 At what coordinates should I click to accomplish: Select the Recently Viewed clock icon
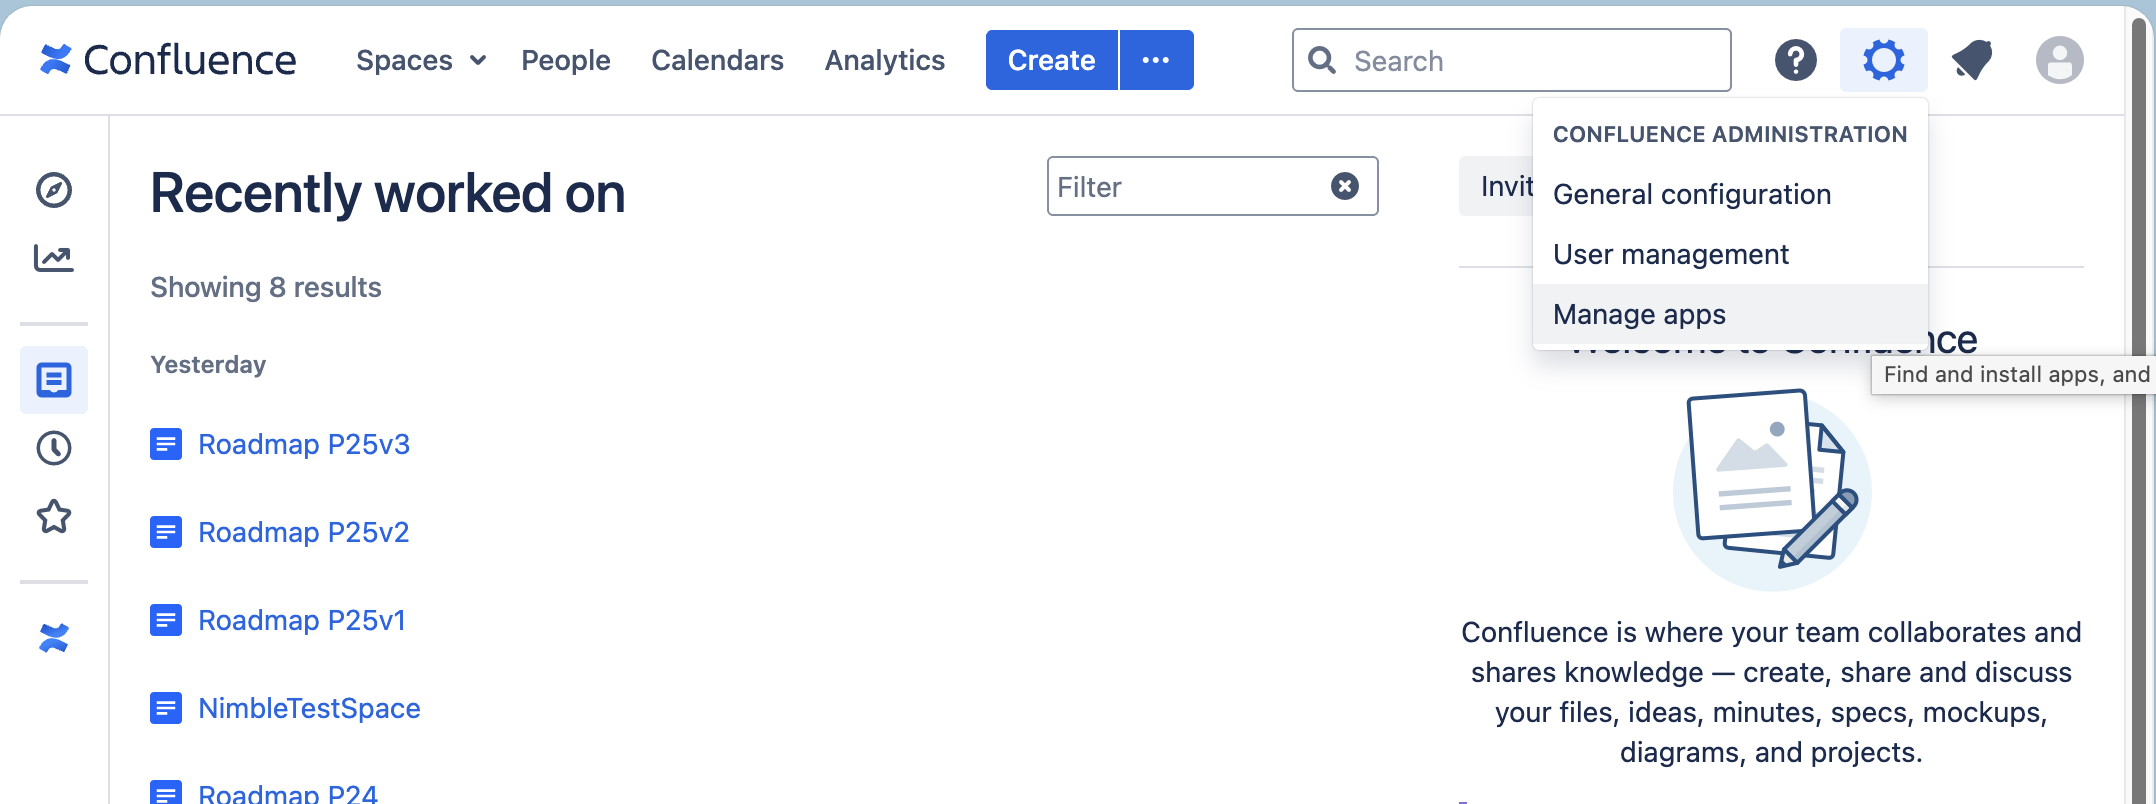[54, 448]
